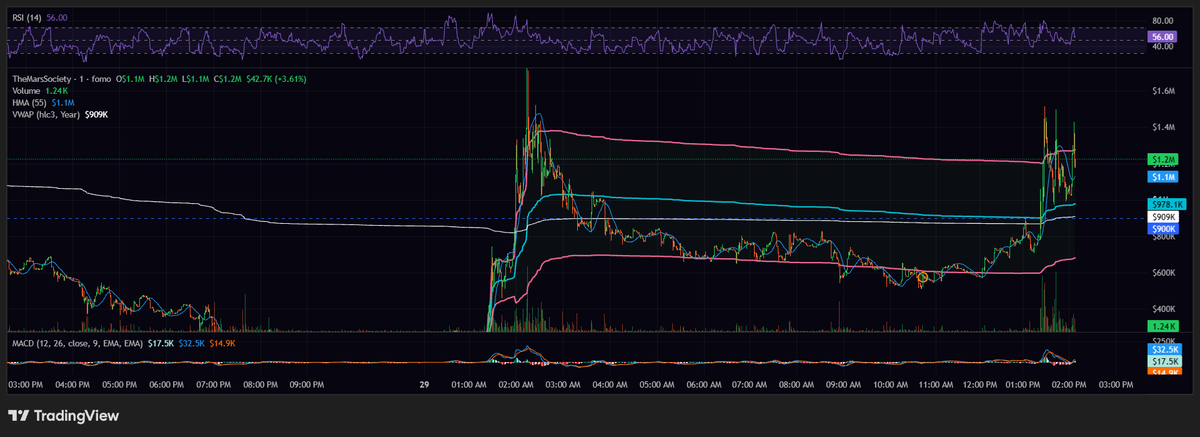
Task: Click the cyan $978.1K price tag
Action: pyautogui.click(x=1165, y=204)
